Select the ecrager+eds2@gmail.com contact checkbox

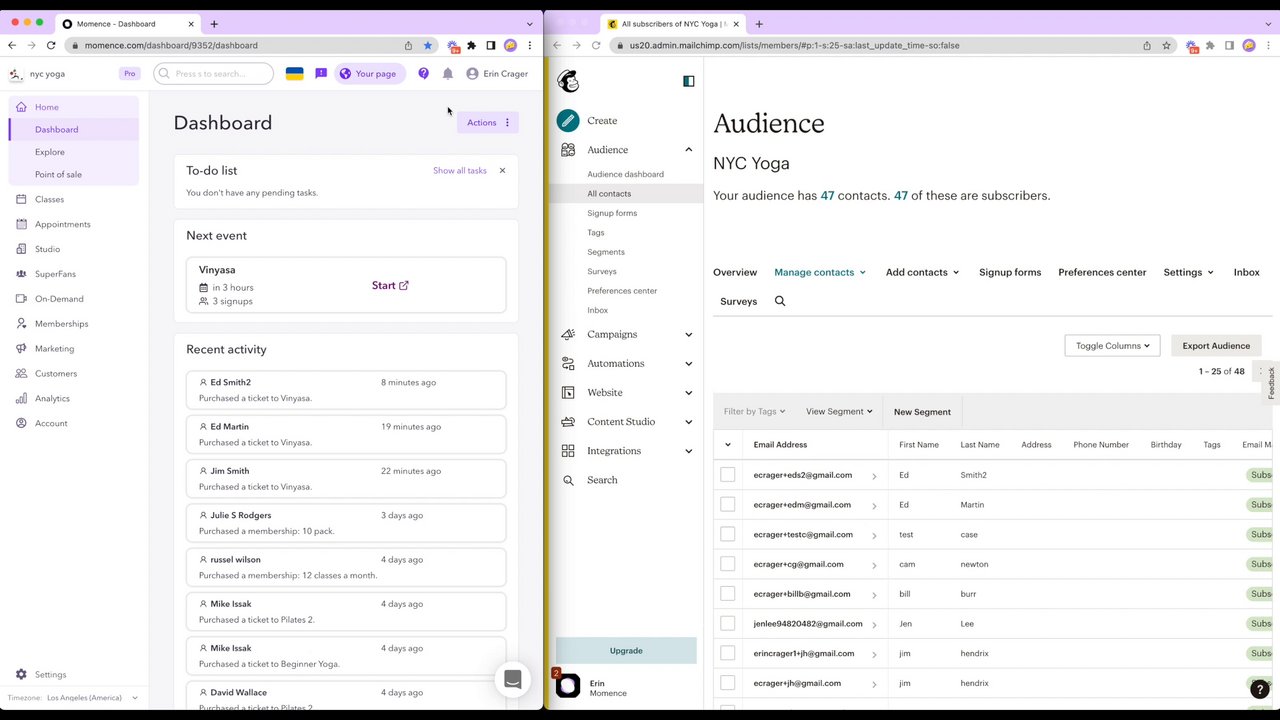click(728, 475)
